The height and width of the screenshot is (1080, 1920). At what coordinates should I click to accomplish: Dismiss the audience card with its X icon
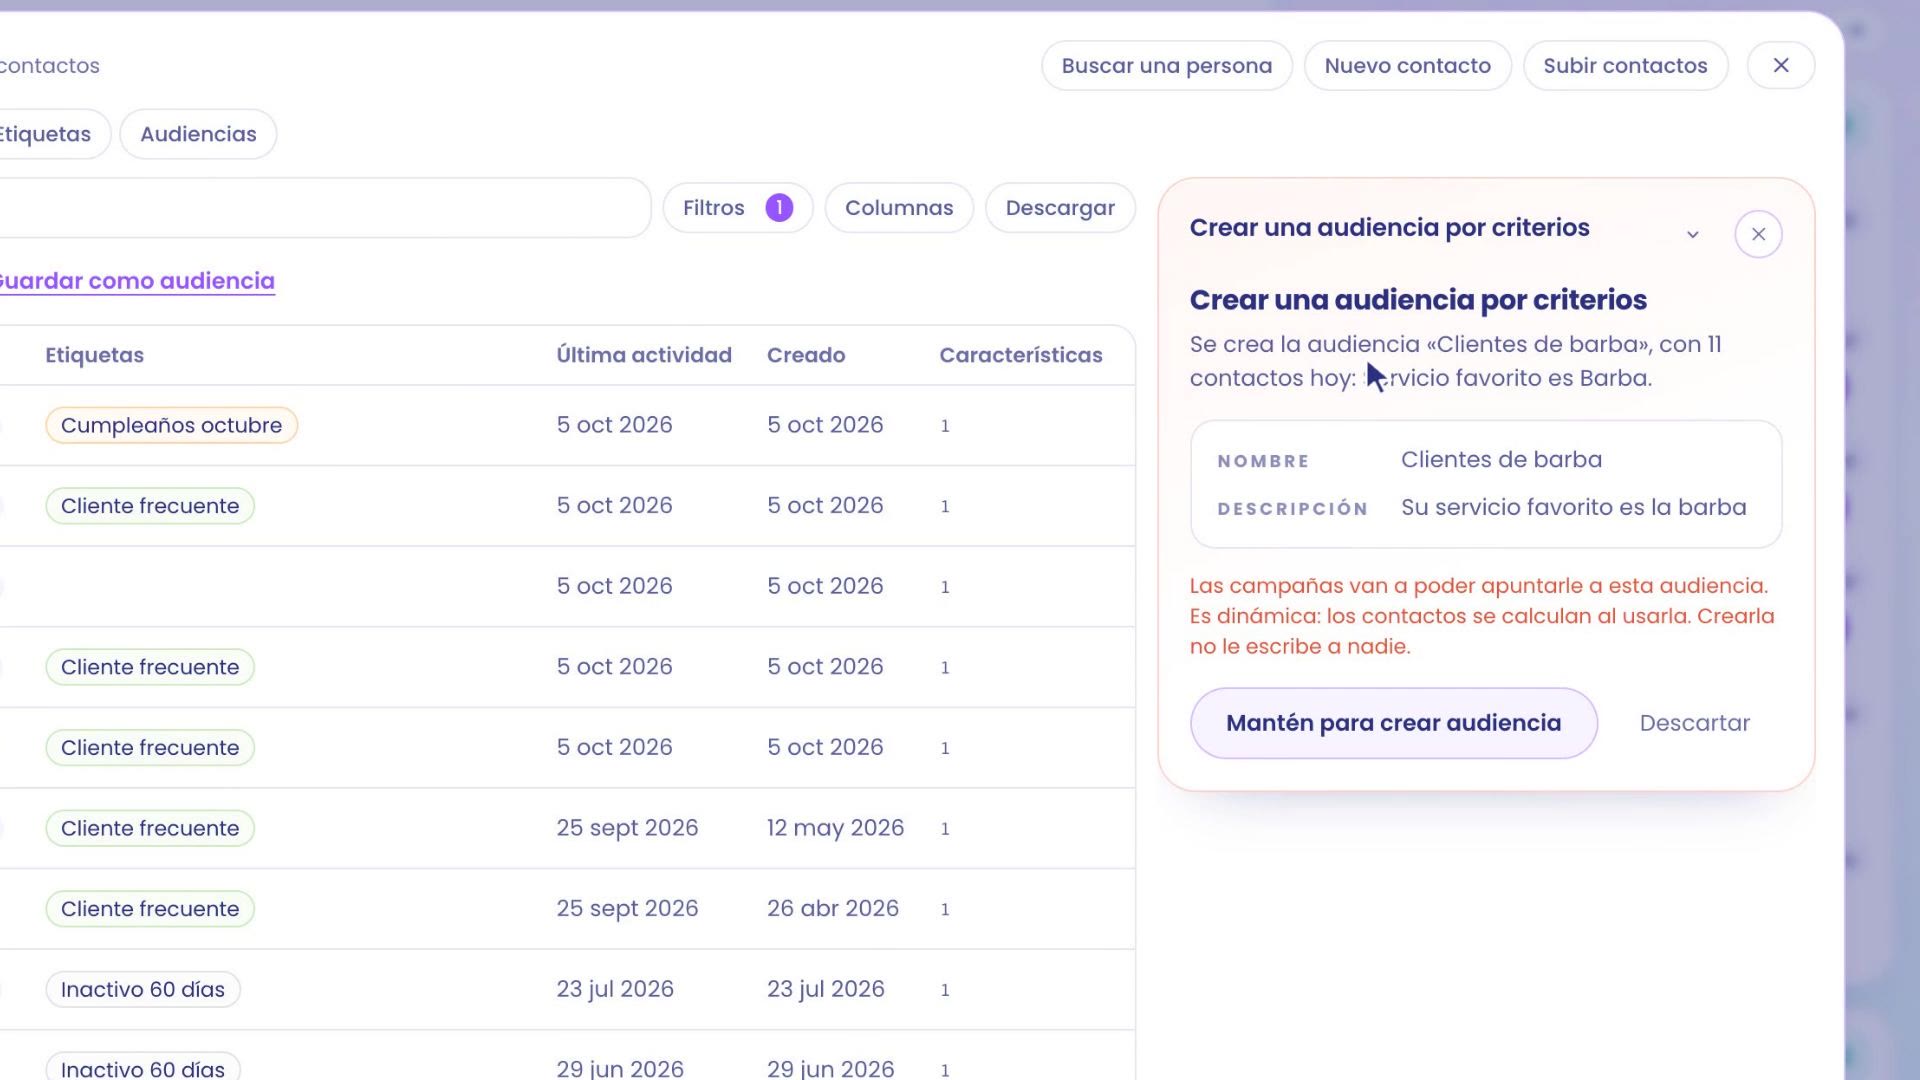[1758, 234]
